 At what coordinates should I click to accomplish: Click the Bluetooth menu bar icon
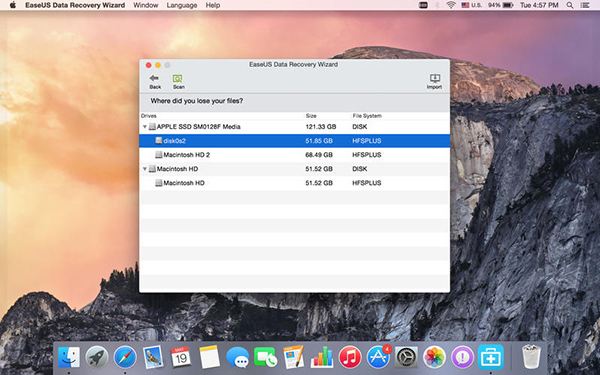[x=437, y=5]
